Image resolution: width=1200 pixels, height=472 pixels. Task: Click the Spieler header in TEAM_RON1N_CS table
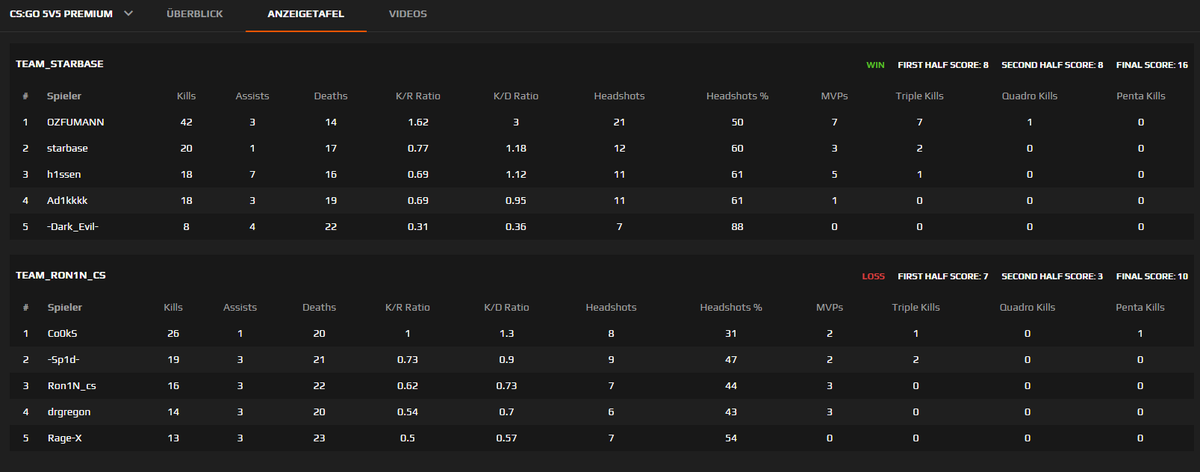pos(64,307)
